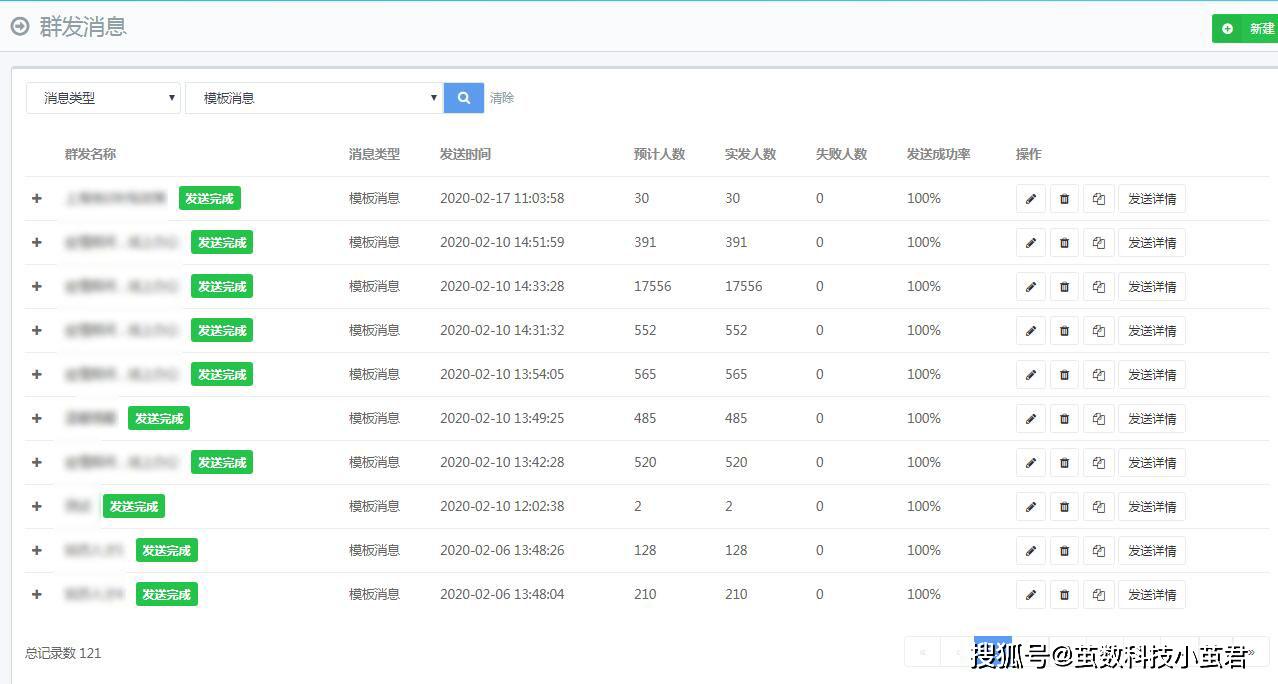Viewport: 1278px width, 684px height.
Task: Click the trash icon on the 2020-02-17 row
Action: 1064,198
